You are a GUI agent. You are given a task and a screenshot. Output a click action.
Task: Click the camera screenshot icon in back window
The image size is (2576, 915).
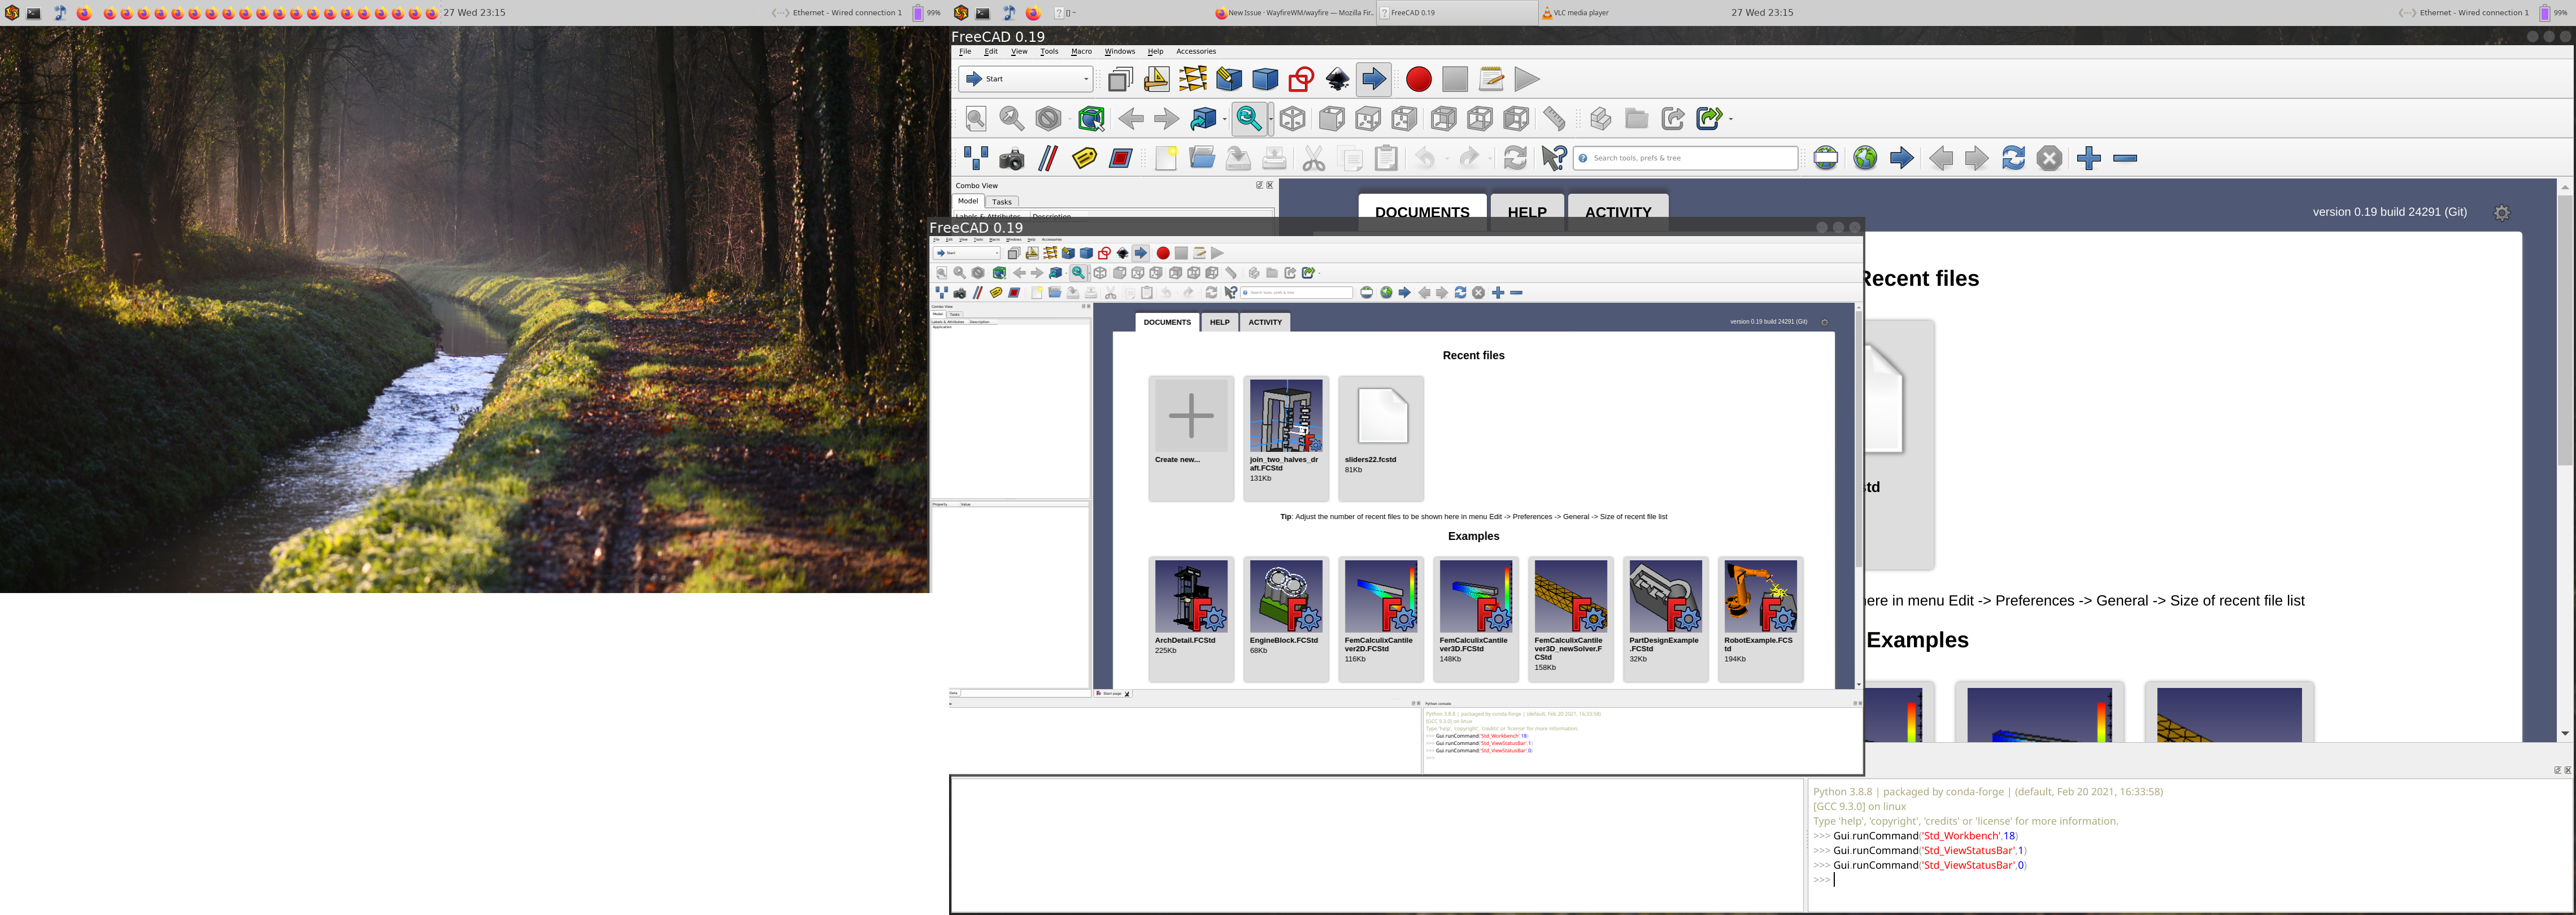click(1012, 158)
